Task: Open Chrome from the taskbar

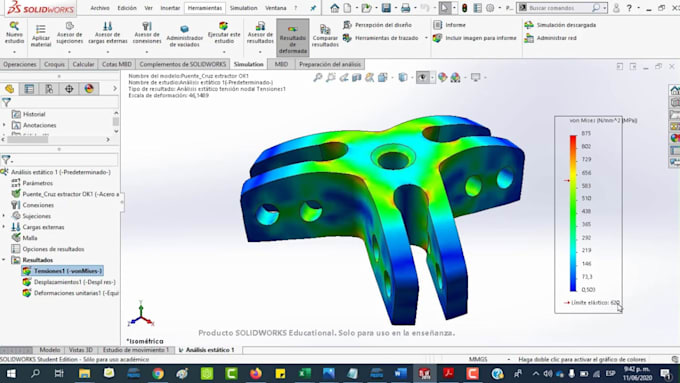Action: pyautogui.click(x=158, y=373)
